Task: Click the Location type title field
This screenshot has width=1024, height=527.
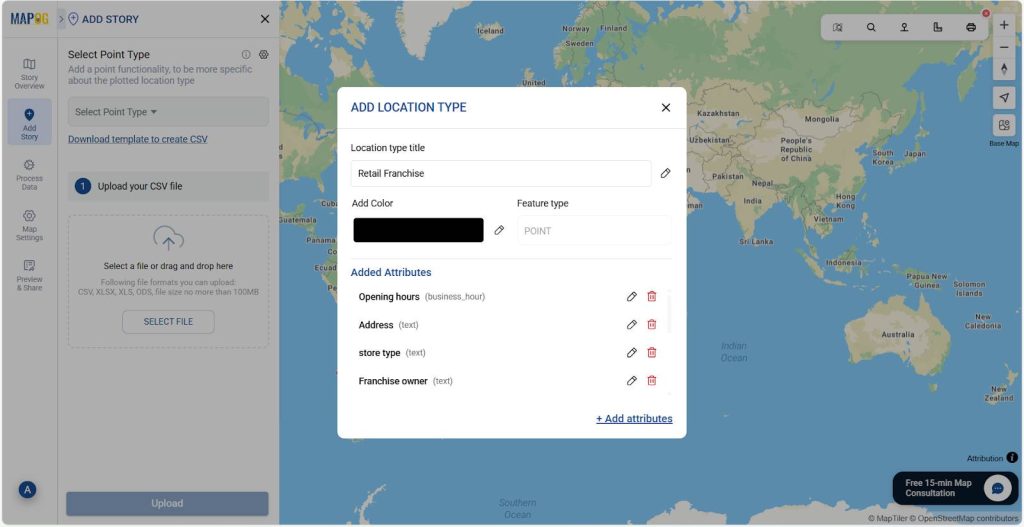Action: pos(501,174)
